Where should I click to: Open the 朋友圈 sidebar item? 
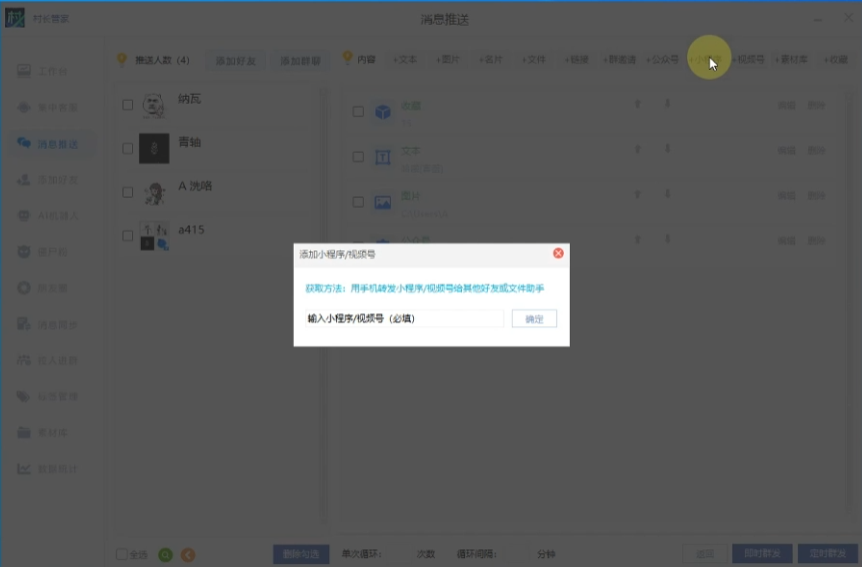click(x=43, y=288)
